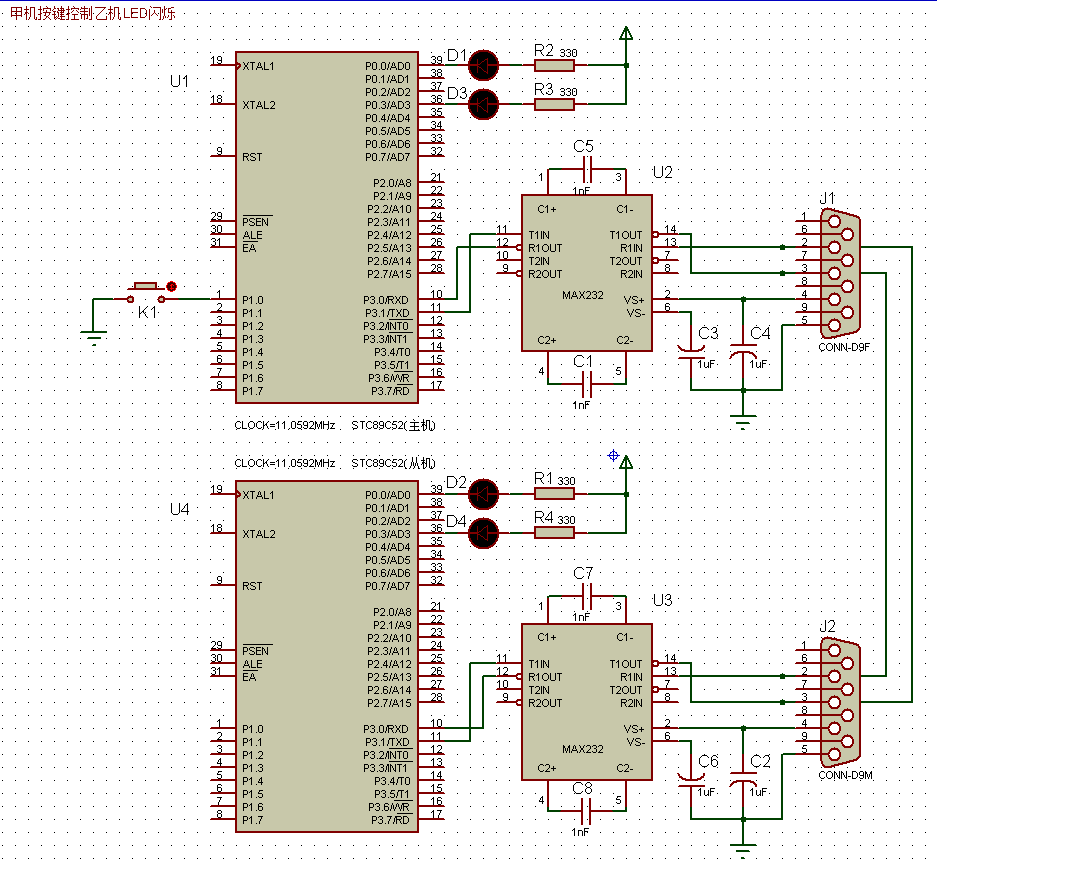Image resolution: width=1066 pixels, height=869 pixels.
Task: Click the U3 reference label
Action: tap(663, 600)
